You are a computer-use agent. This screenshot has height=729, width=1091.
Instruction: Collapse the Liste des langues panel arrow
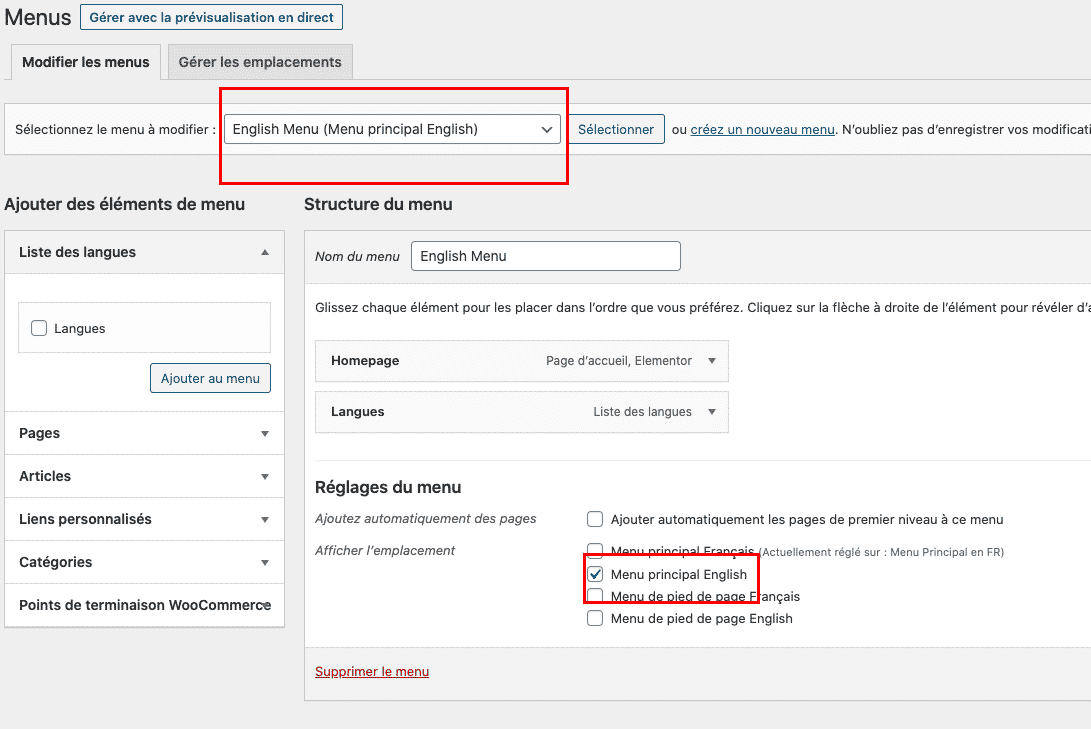(x=265, y=253)
